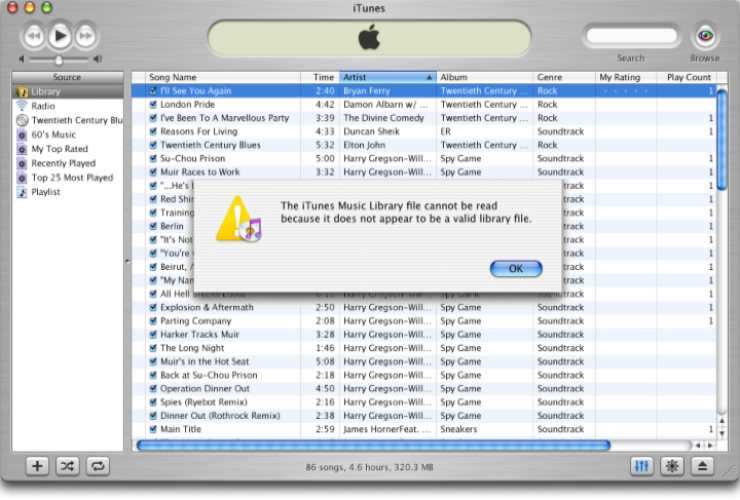Open the My Top Rated playlist
This screenshot has height=500, width=740.
coord(67,149)
